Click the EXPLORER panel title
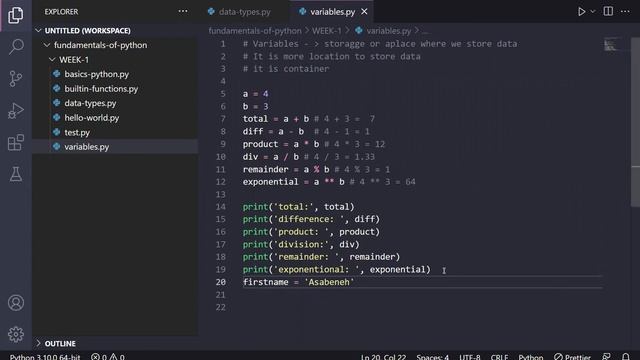This screenshot has width=640, height=360. pos(61,12)
